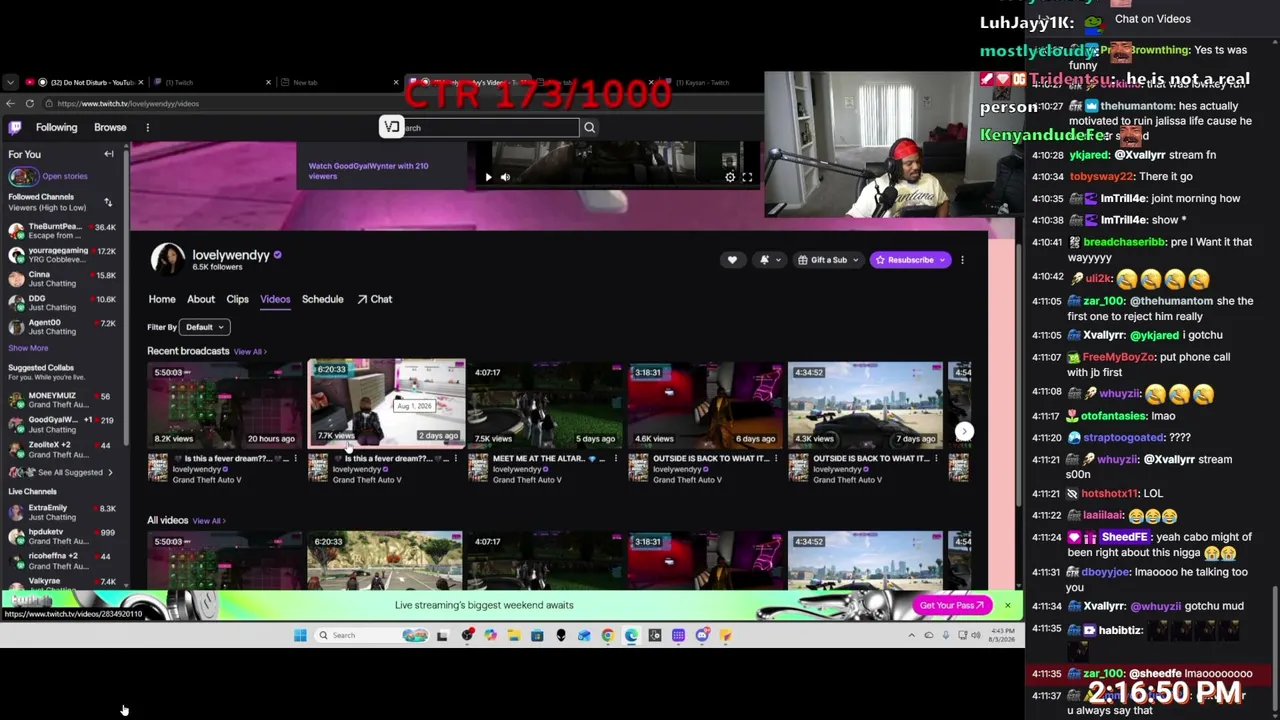Open the 4:34:52 recent broadcast thumbnail
The height and width of the screenshot is (720, 1280).
(865, 404)
